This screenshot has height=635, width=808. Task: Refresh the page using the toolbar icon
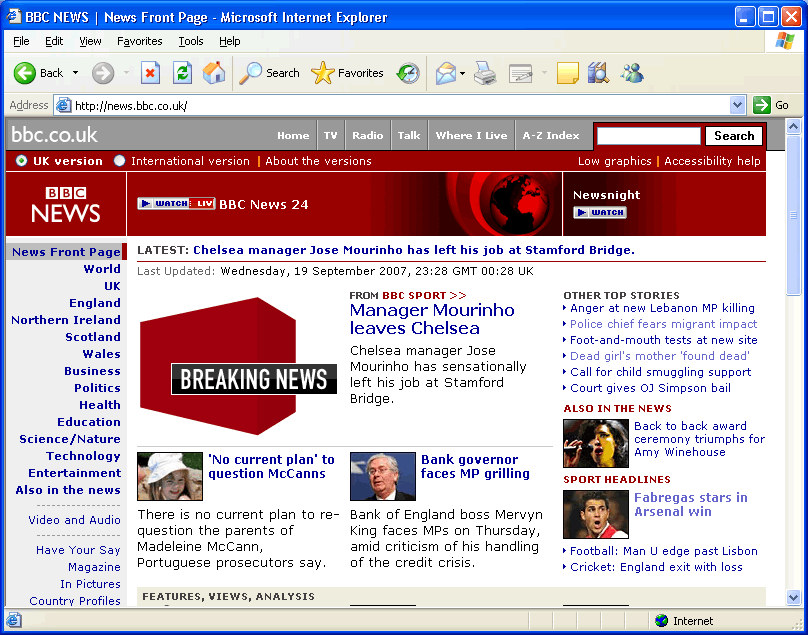[182, 73]
